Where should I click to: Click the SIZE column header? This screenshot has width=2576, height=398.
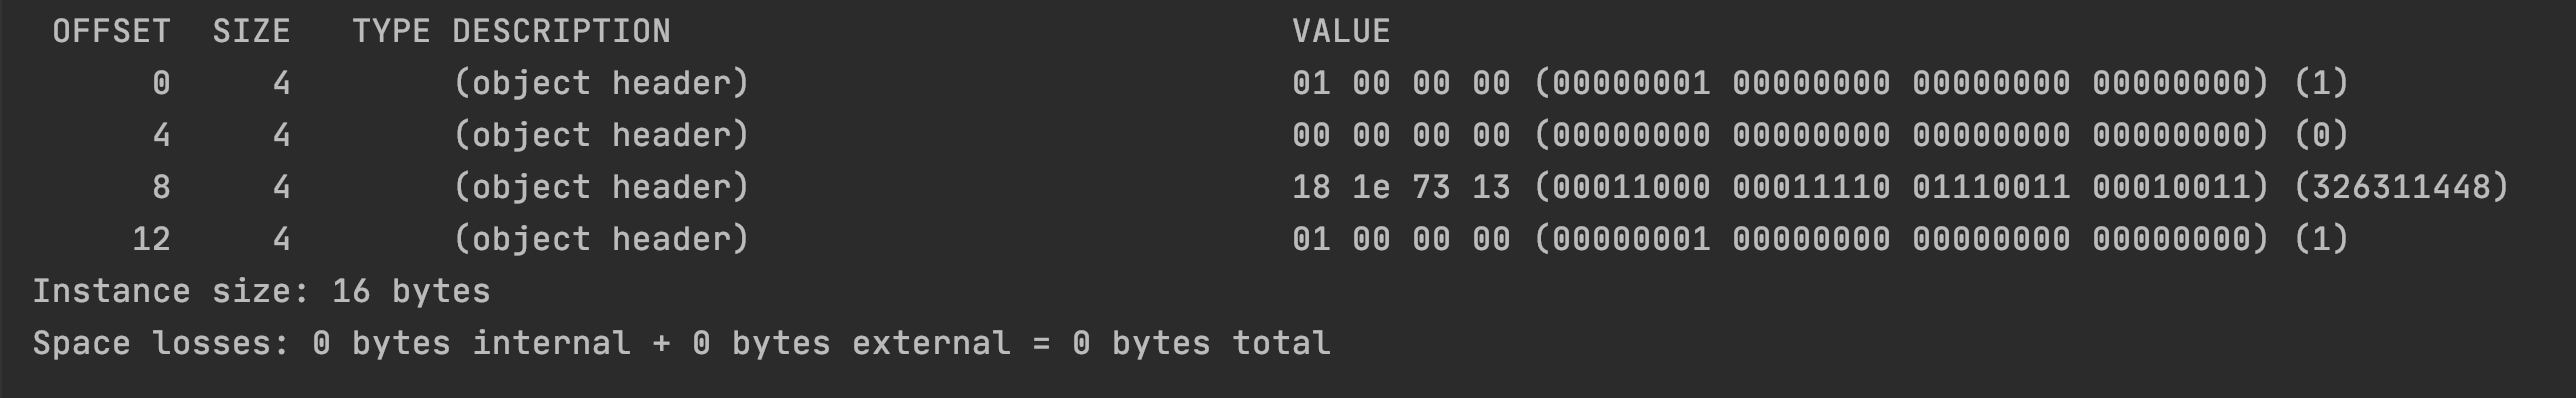coord(251,31)
